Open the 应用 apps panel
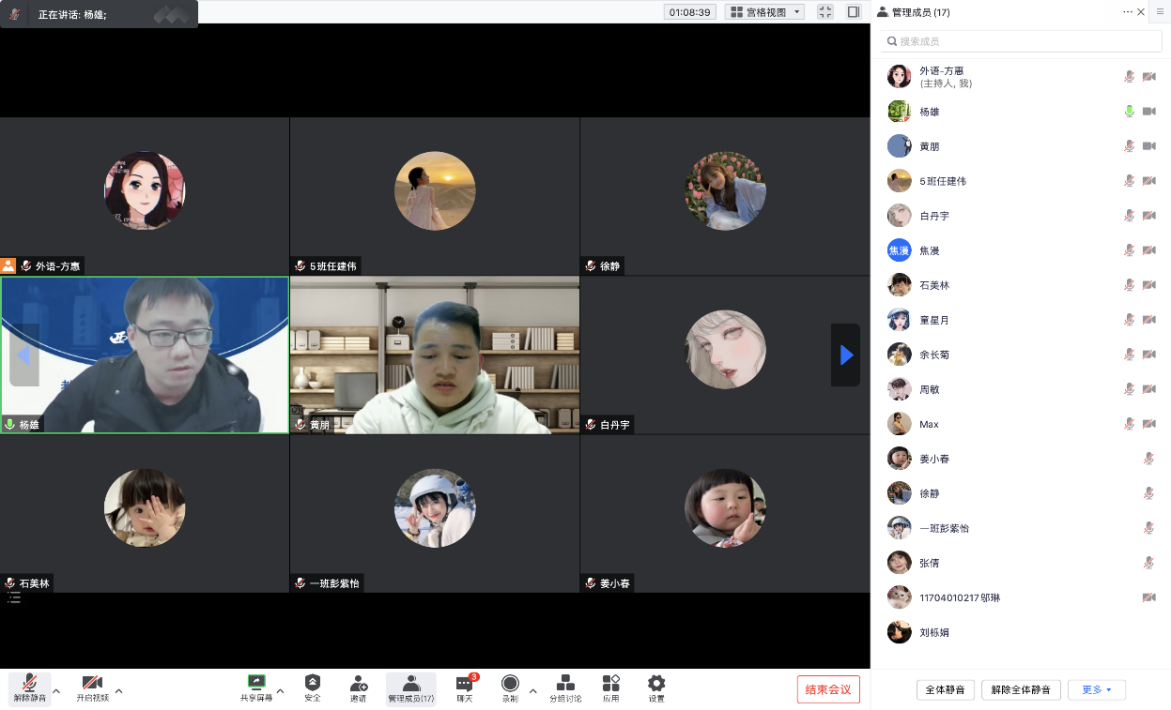1171x710 pixels. 611,684
